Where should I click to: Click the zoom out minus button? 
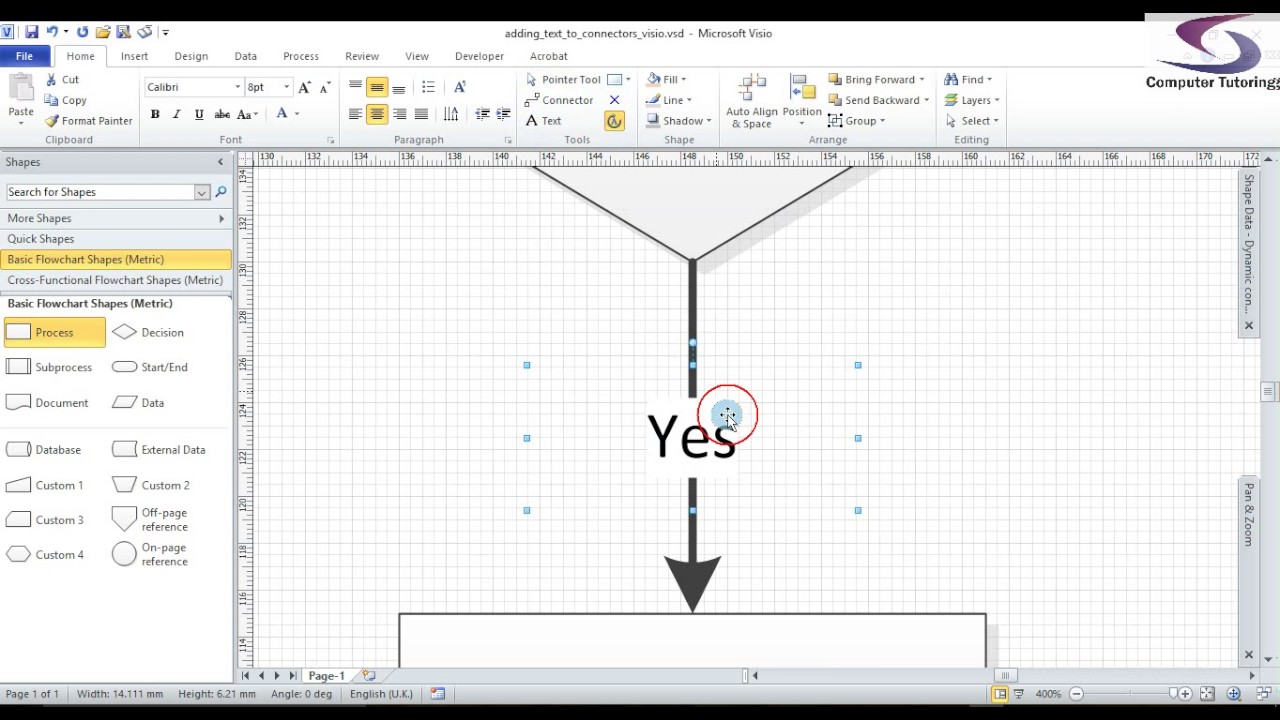1077,694
